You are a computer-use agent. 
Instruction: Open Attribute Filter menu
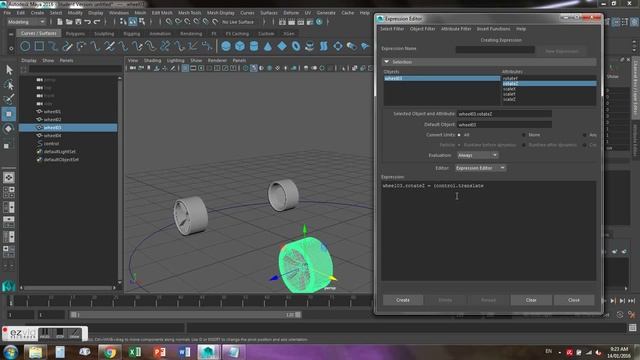coord(456,29)
